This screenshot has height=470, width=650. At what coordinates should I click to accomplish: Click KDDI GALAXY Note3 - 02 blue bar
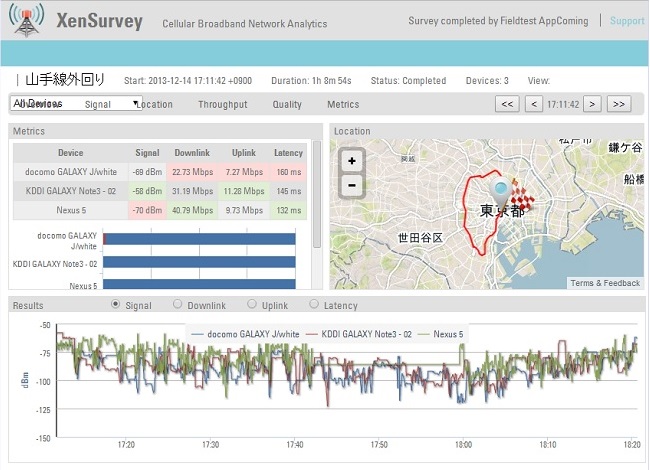tap(199, 262)
